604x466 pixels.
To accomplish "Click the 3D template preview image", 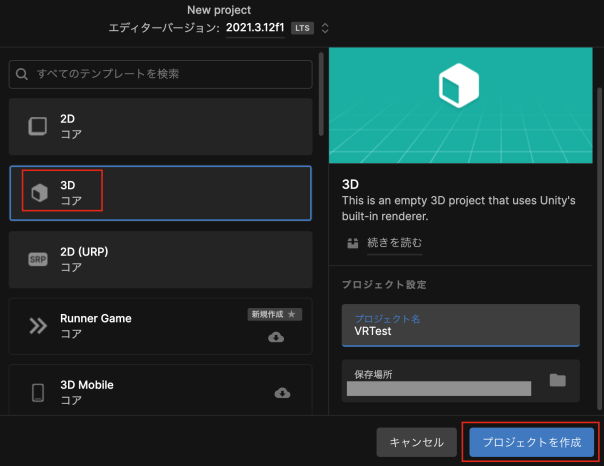I will (461, 105).
